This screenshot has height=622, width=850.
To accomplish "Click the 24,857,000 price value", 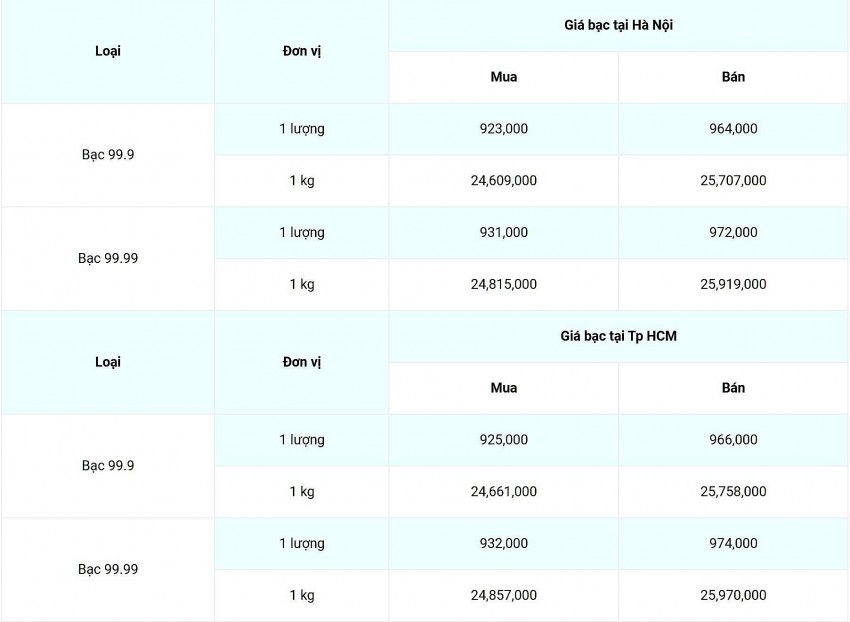I will click(504, 595).
